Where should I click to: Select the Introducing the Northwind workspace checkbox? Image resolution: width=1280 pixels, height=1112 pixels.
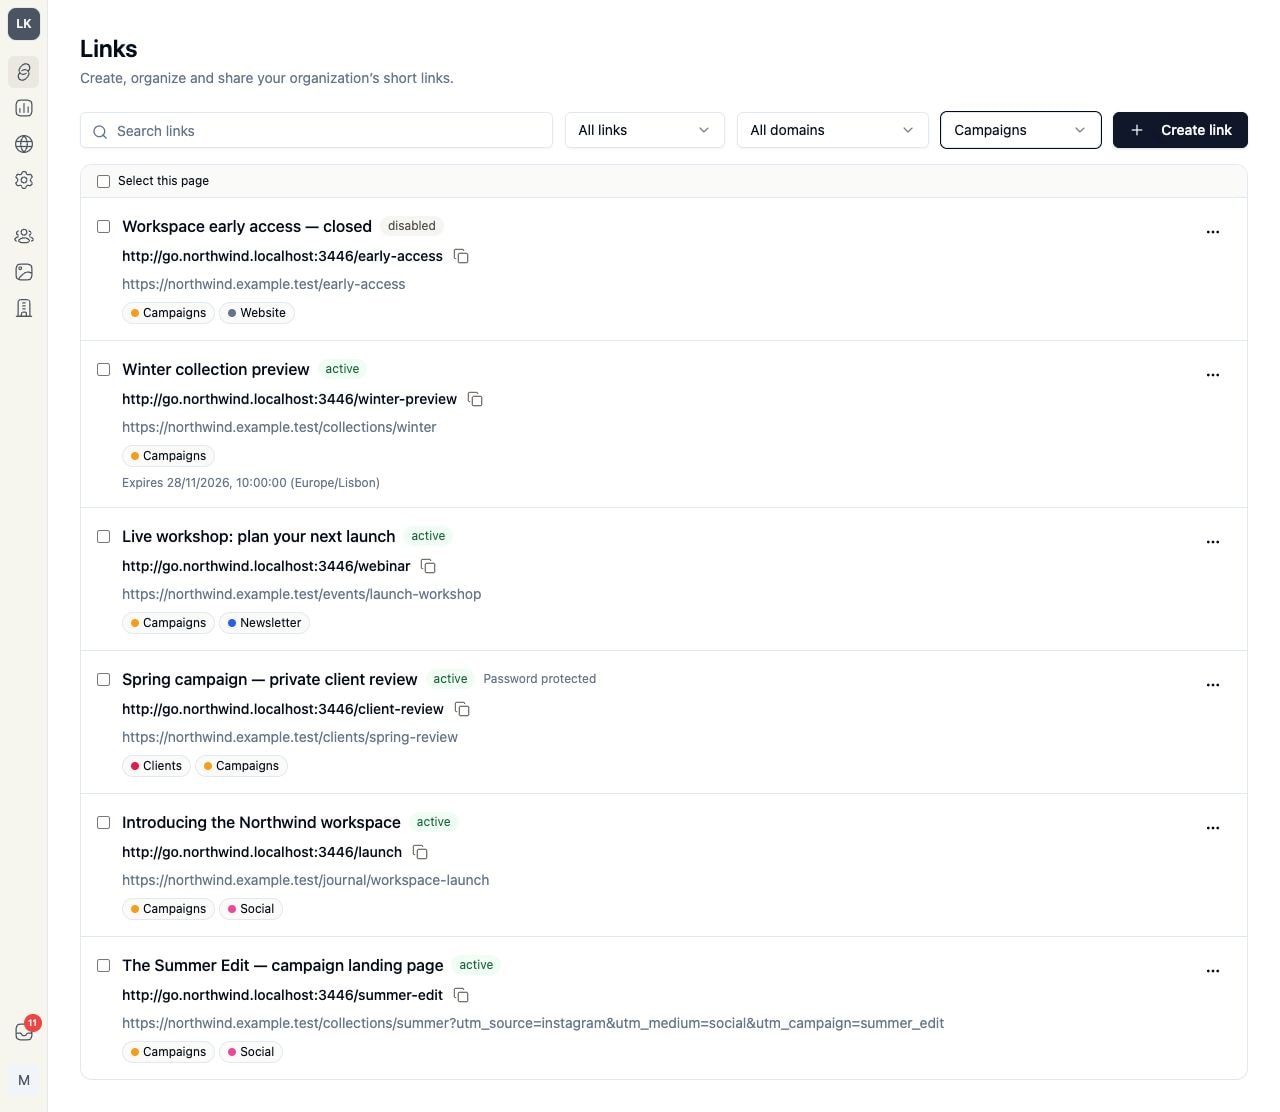pos(103,822)
